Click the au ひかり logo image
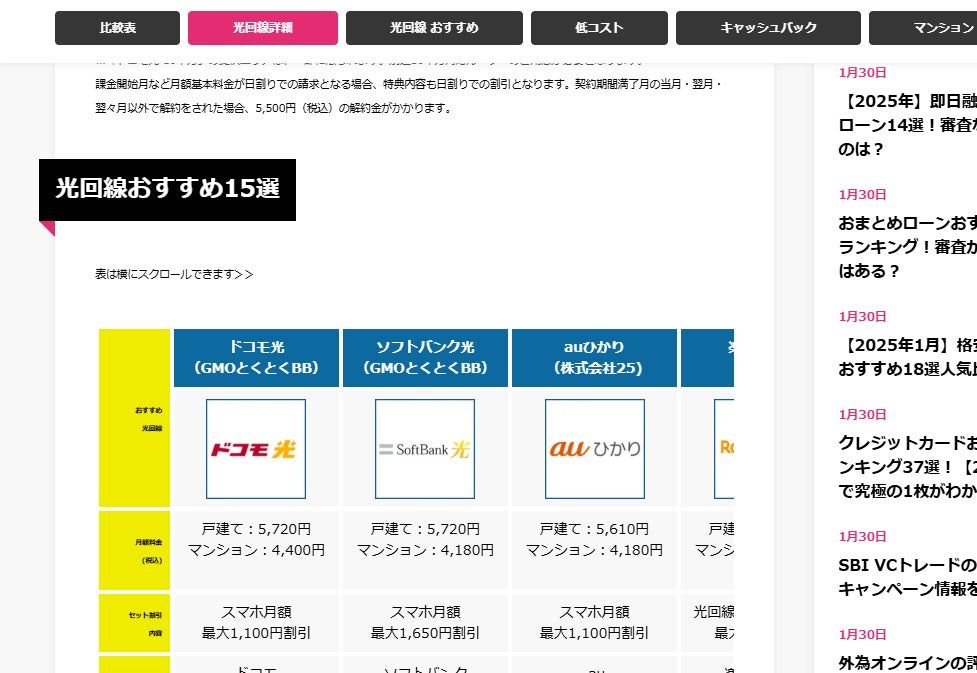The height and width of the screenshot is (673, 977). pyautogui.click(x=595, y=449)
